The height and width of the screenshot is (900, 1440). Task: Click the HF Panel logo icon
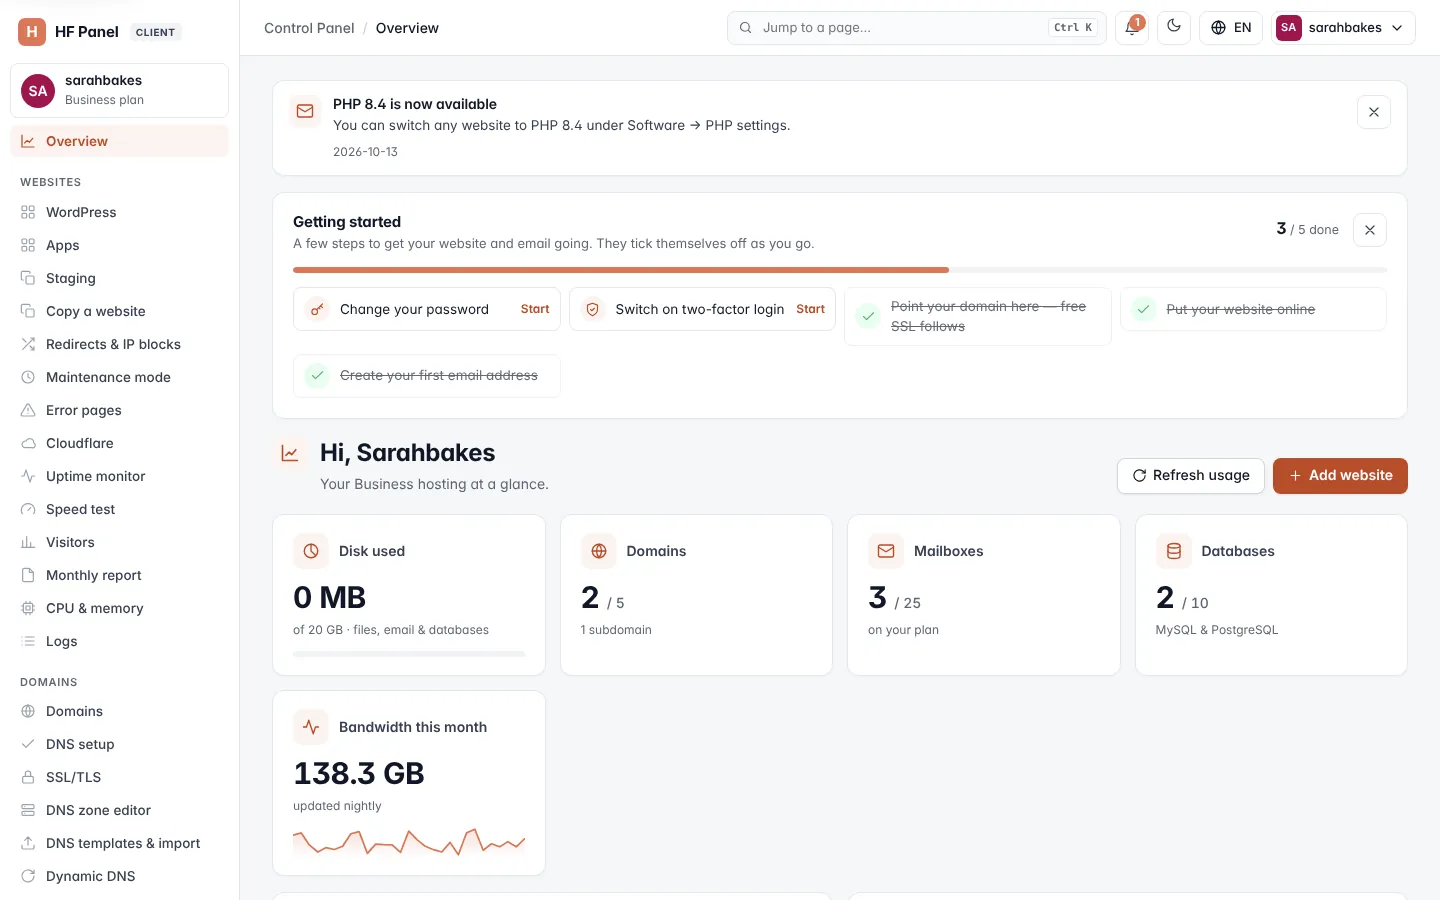pos(32,32)
